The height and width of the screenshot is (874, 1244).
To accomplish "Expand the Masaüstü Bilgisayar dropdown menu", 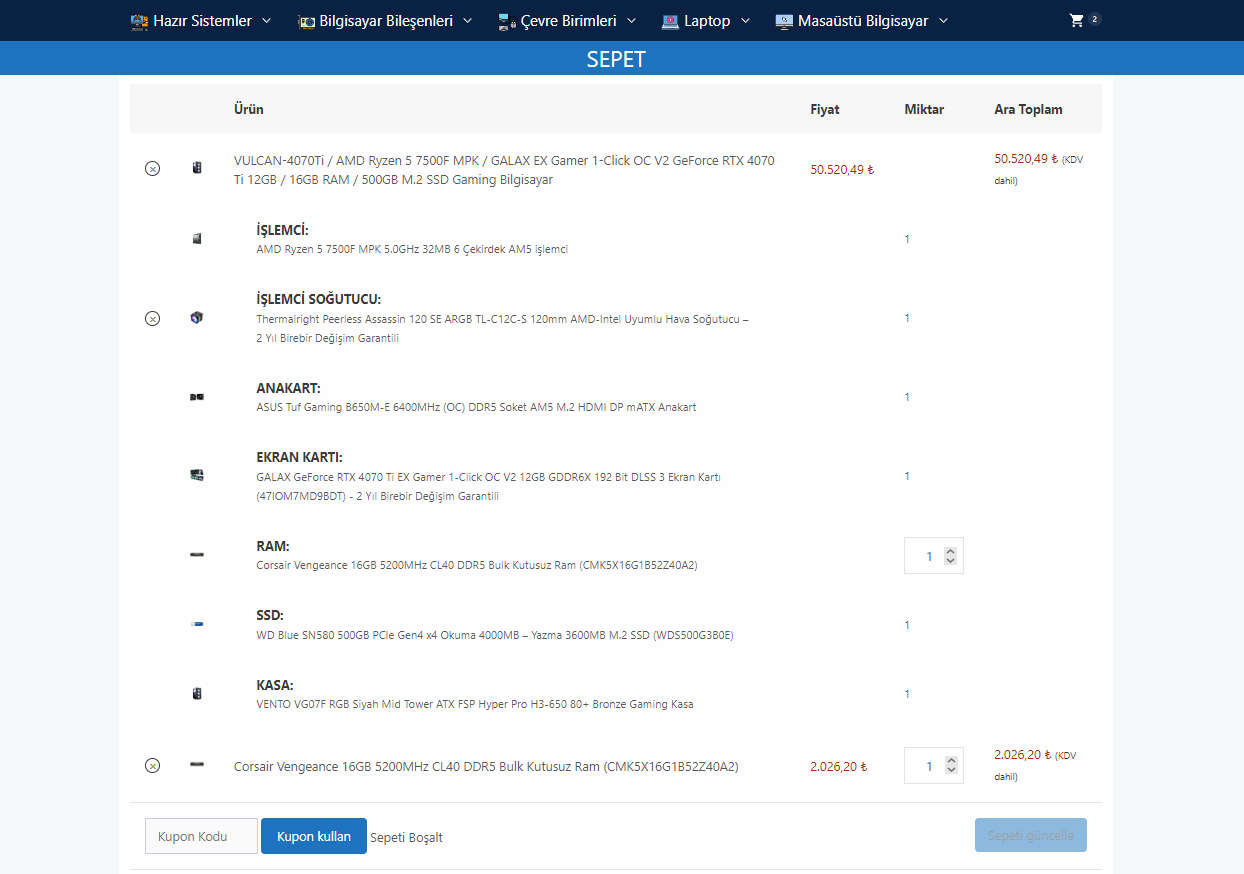I will [x=943, y=21].
